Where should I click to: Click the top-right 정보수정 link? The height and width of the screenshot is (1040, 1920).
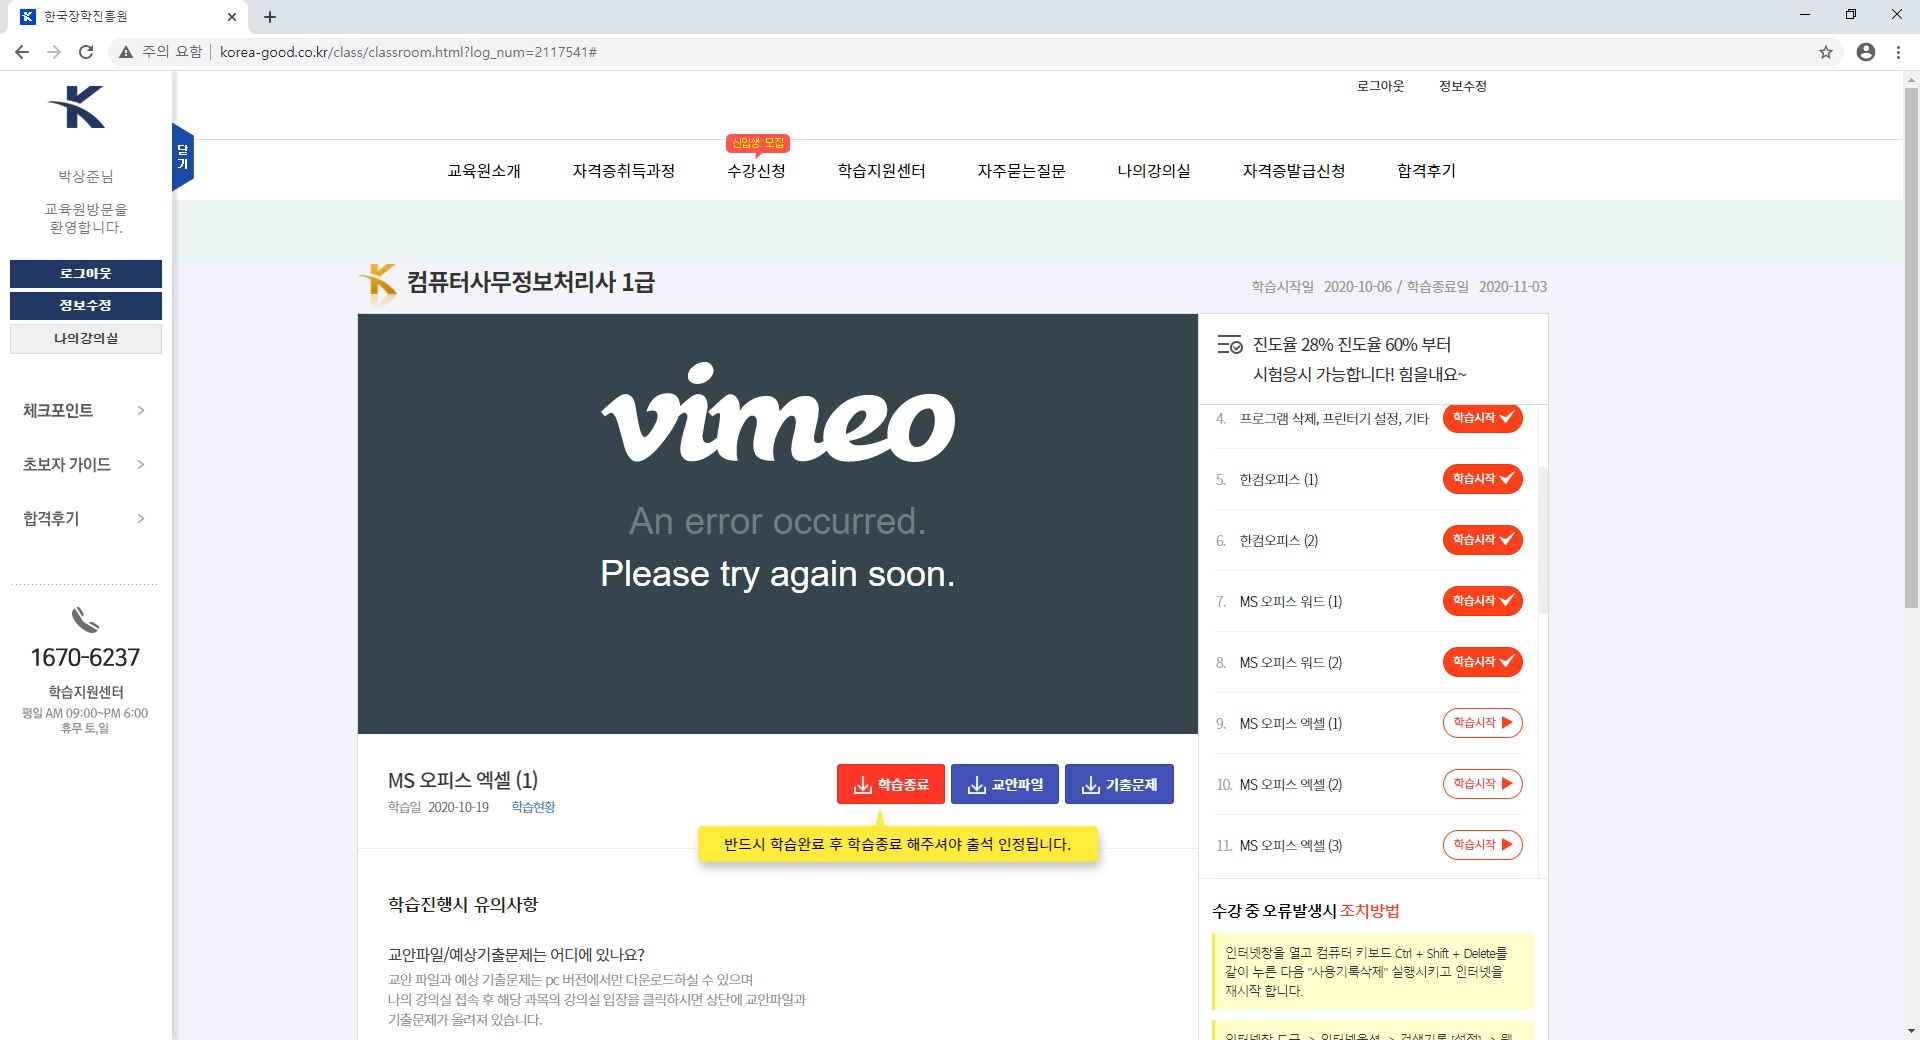pos(1463,86)
